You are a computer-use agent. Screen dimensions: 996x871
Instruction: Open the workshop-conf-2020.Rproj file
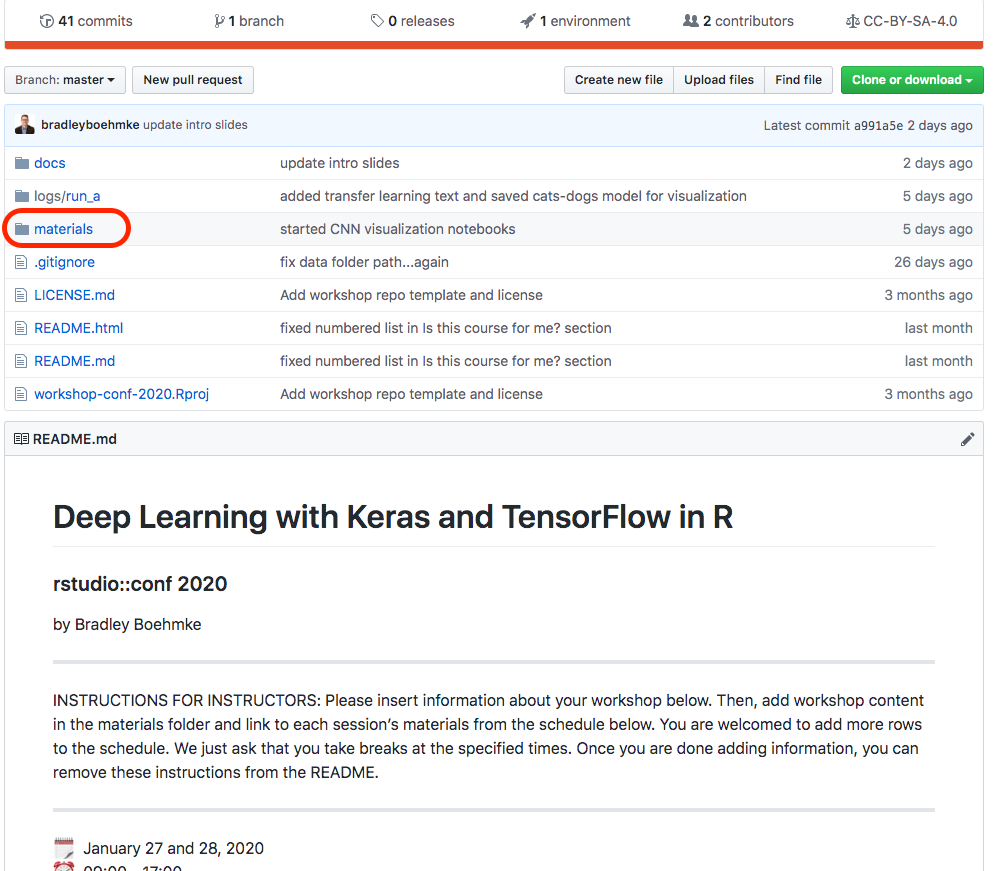coord(121,395)
